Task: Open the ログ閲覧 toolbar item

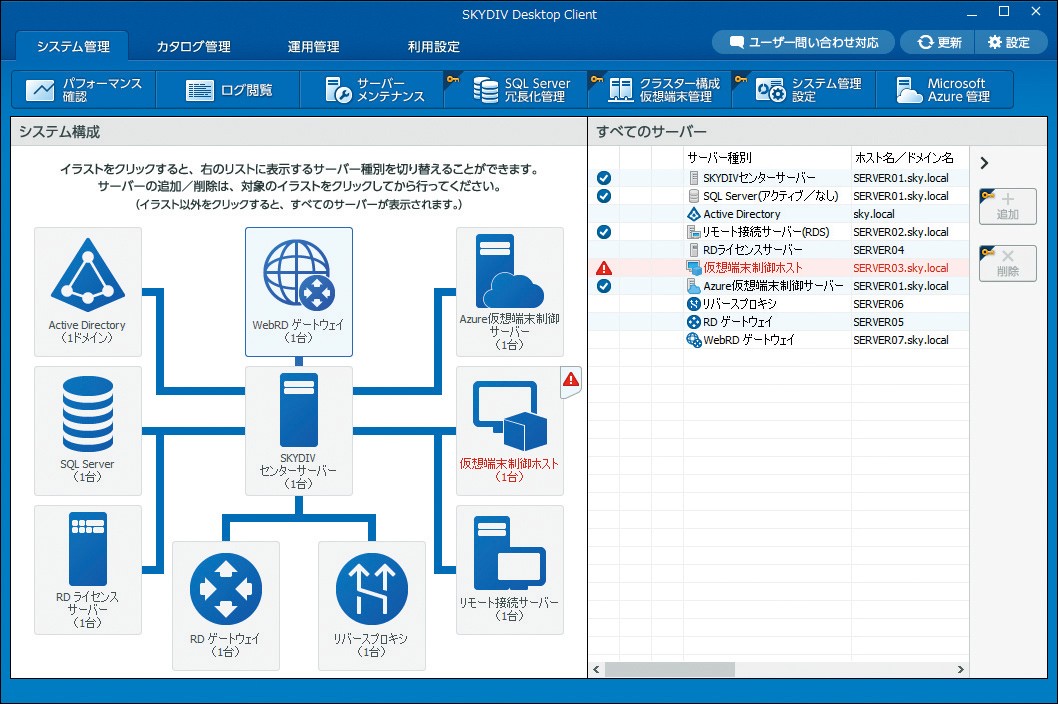Action: 228,90
